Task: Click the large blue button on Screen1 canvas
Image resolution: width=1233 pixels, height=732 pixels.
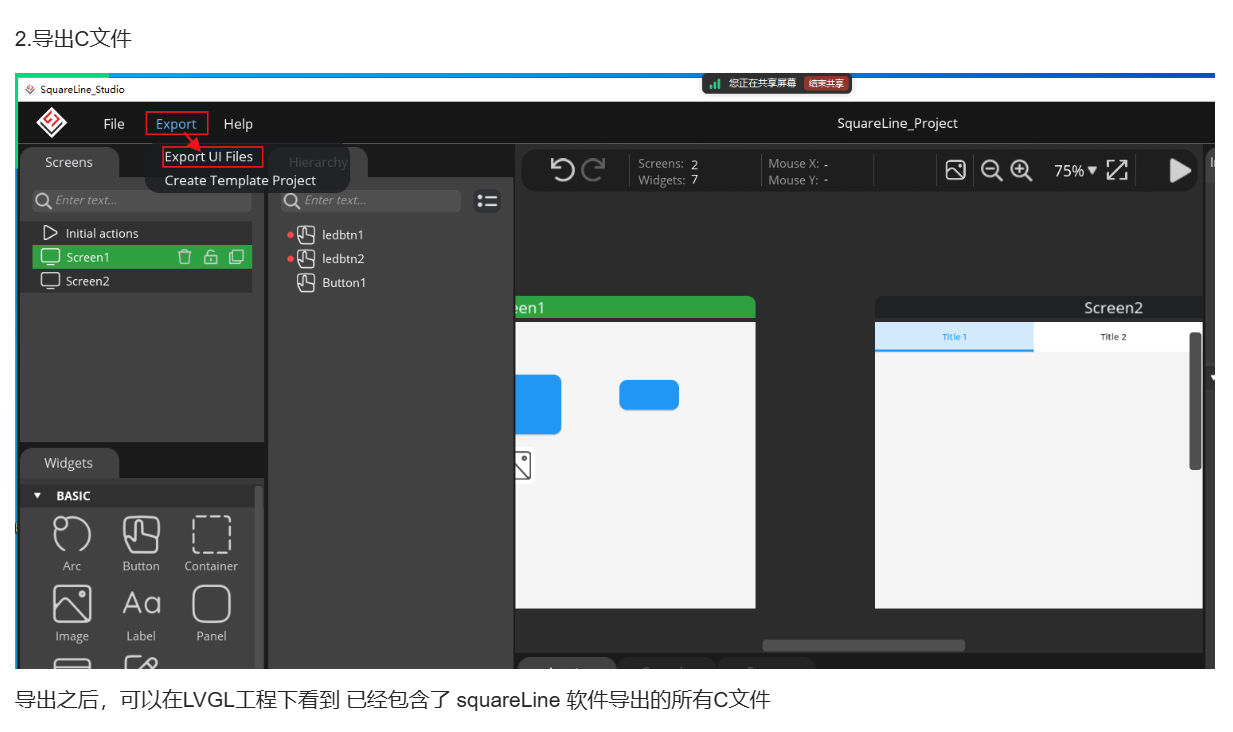Action: pyautogui.click(x=538, y=404)
